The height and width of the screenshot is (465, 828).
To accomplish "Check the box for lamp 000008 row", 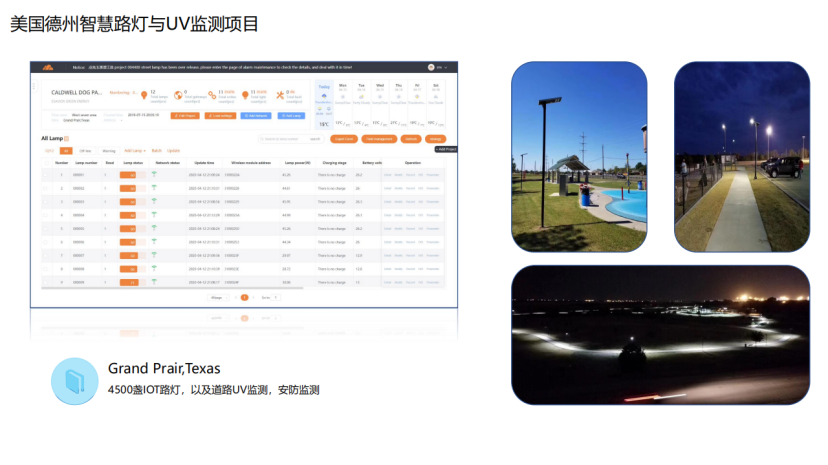I will coord(45,269).
